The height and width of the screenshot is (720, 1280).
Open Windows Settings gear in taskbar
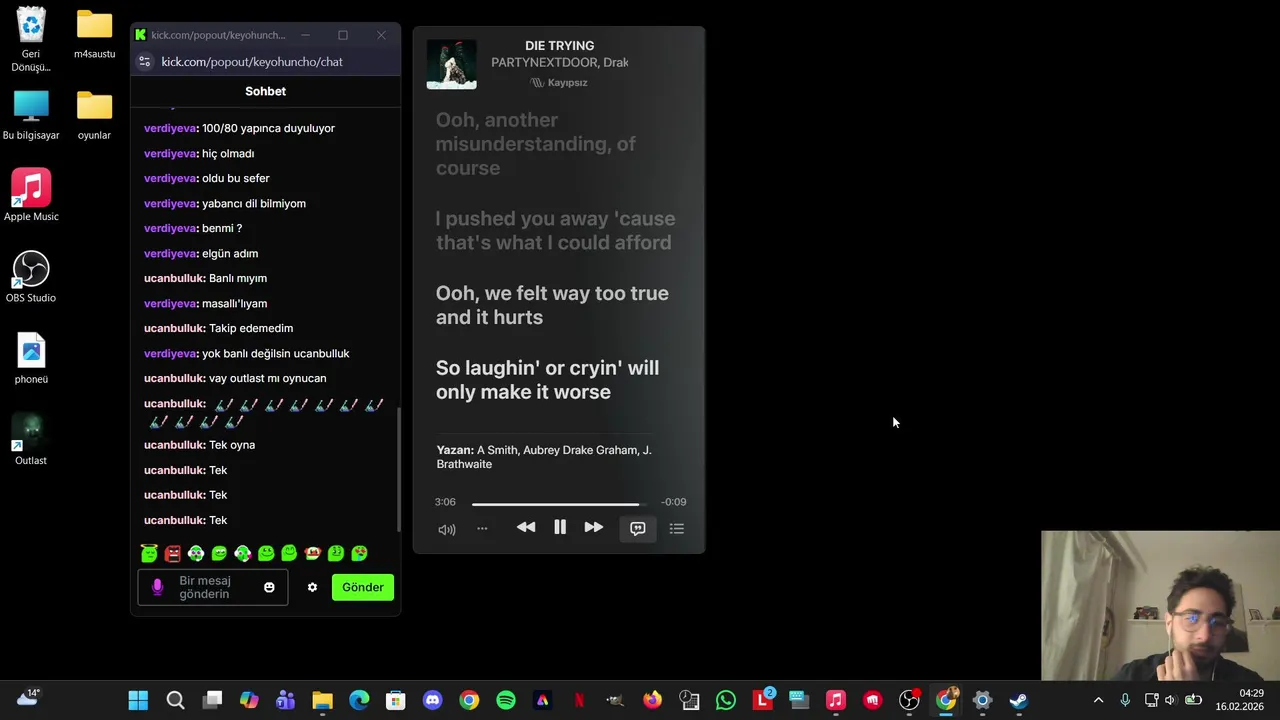coord(982,700)
